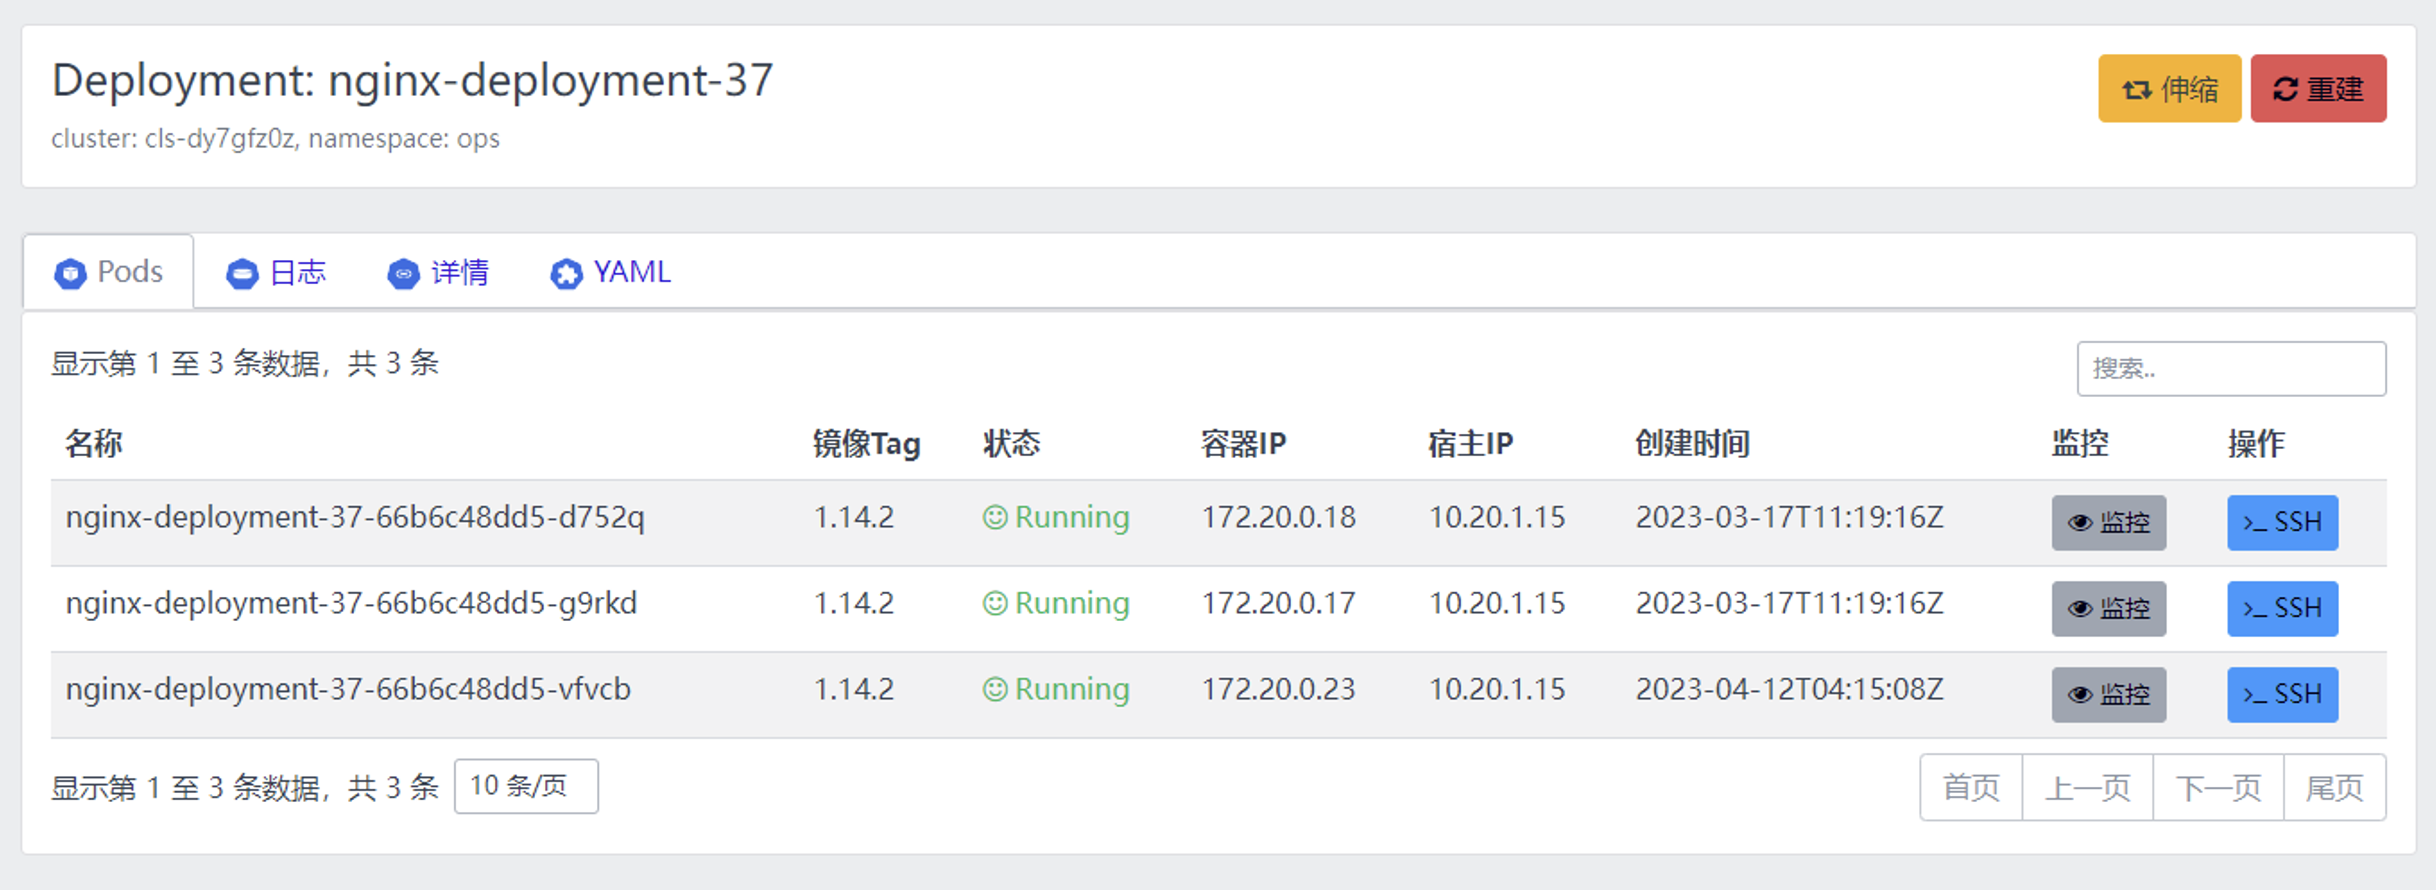Go to 首页 first page
Viewport: 2436px width, 890px height.
[1971, 788]
